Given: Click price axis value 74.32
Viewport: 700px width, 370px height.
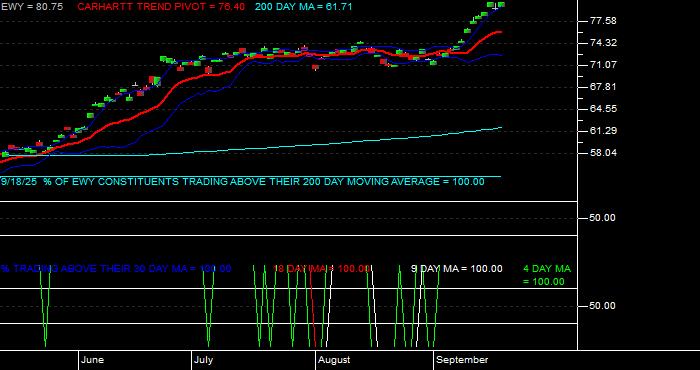Looking at the screenshot, I should pyautogui.click(x=603, y=43).
